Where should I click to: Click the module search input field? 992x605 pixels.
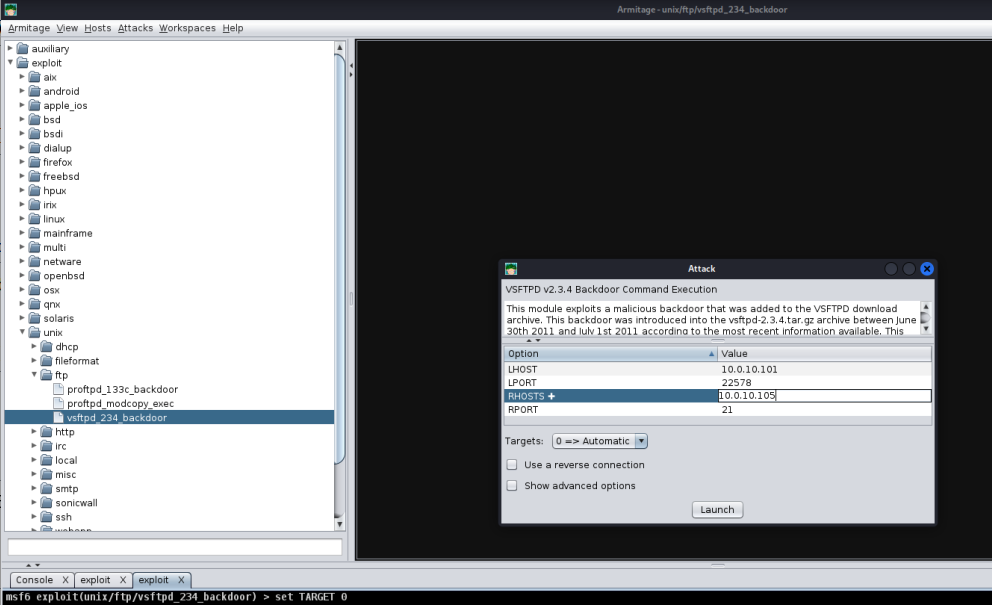pos(174,547)
